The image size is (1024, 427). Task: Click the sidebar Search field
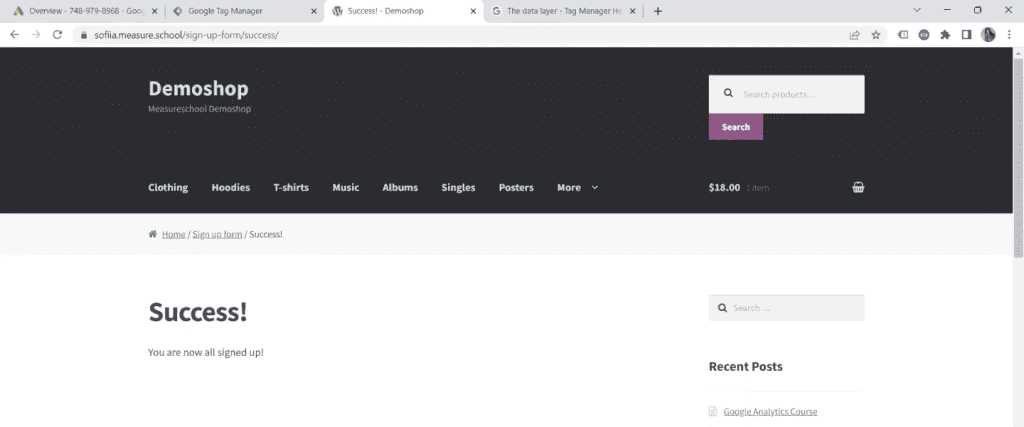(786, 308)
